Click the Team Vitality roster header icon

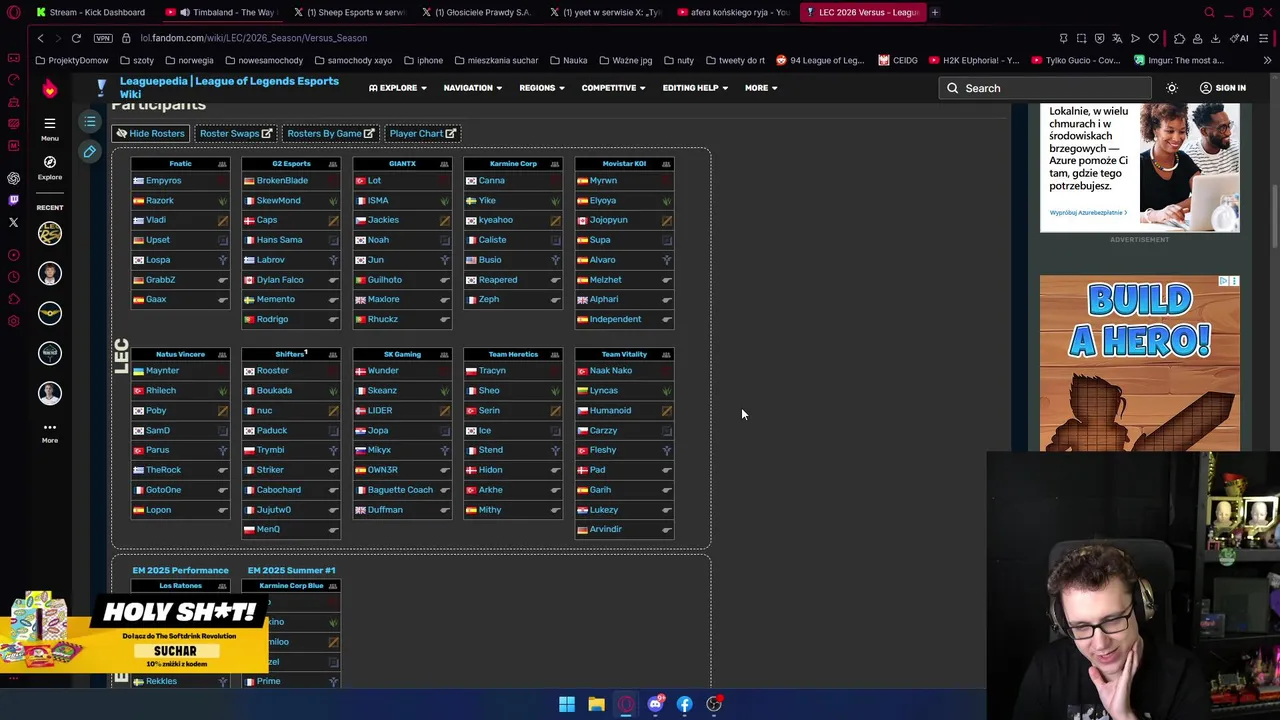666,354
